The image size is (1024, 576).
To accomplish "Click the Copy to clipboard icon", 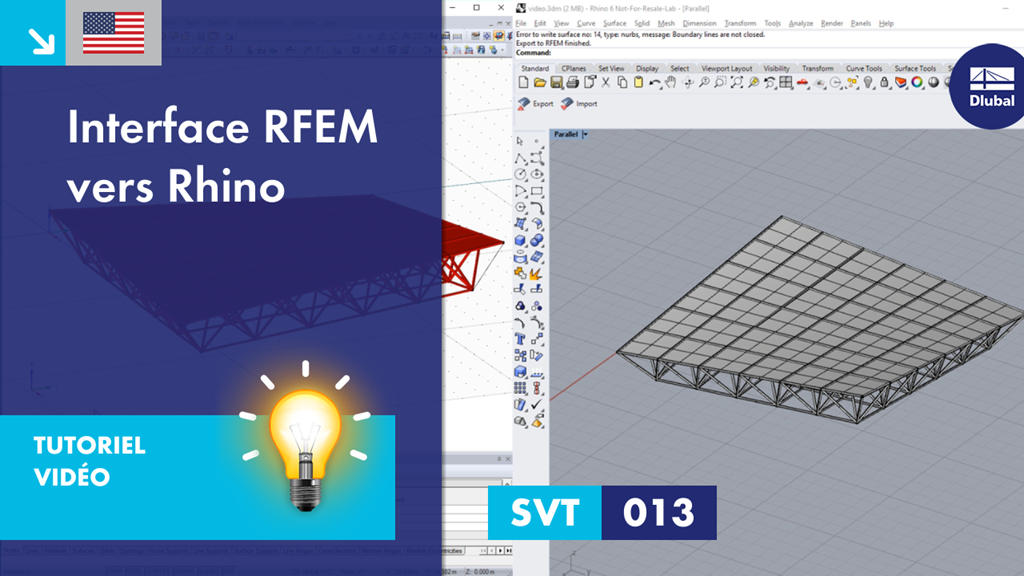I will click(622, 83).
